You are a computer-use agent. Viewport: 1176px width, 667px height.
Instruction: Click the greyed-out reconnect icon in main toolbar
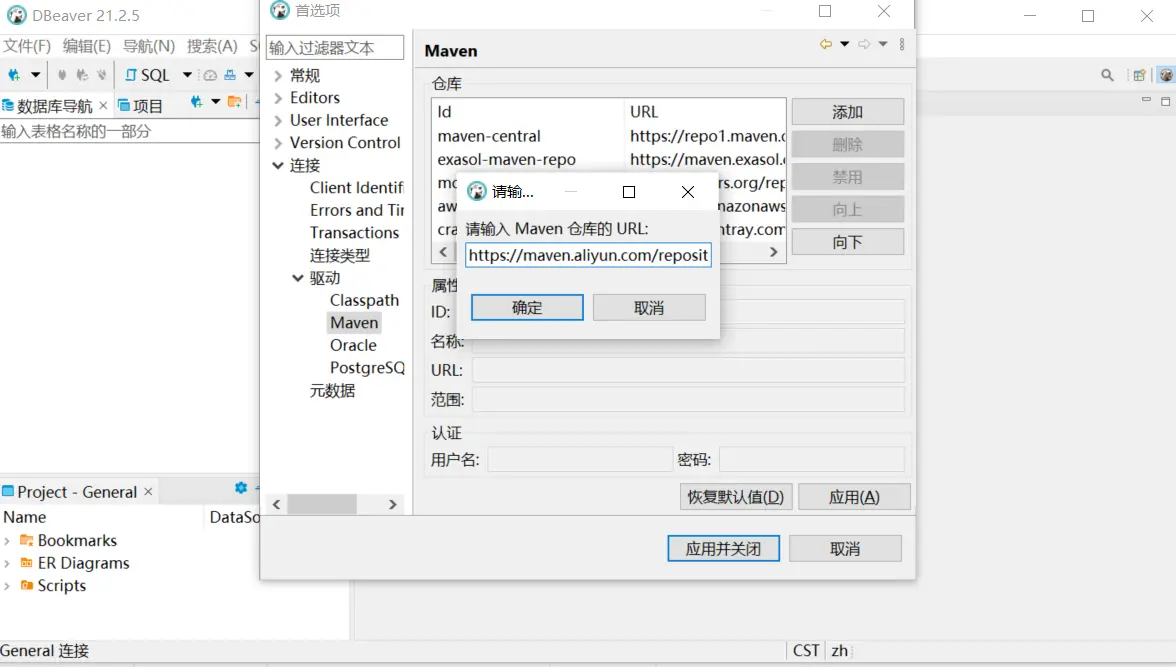(82, 75)
